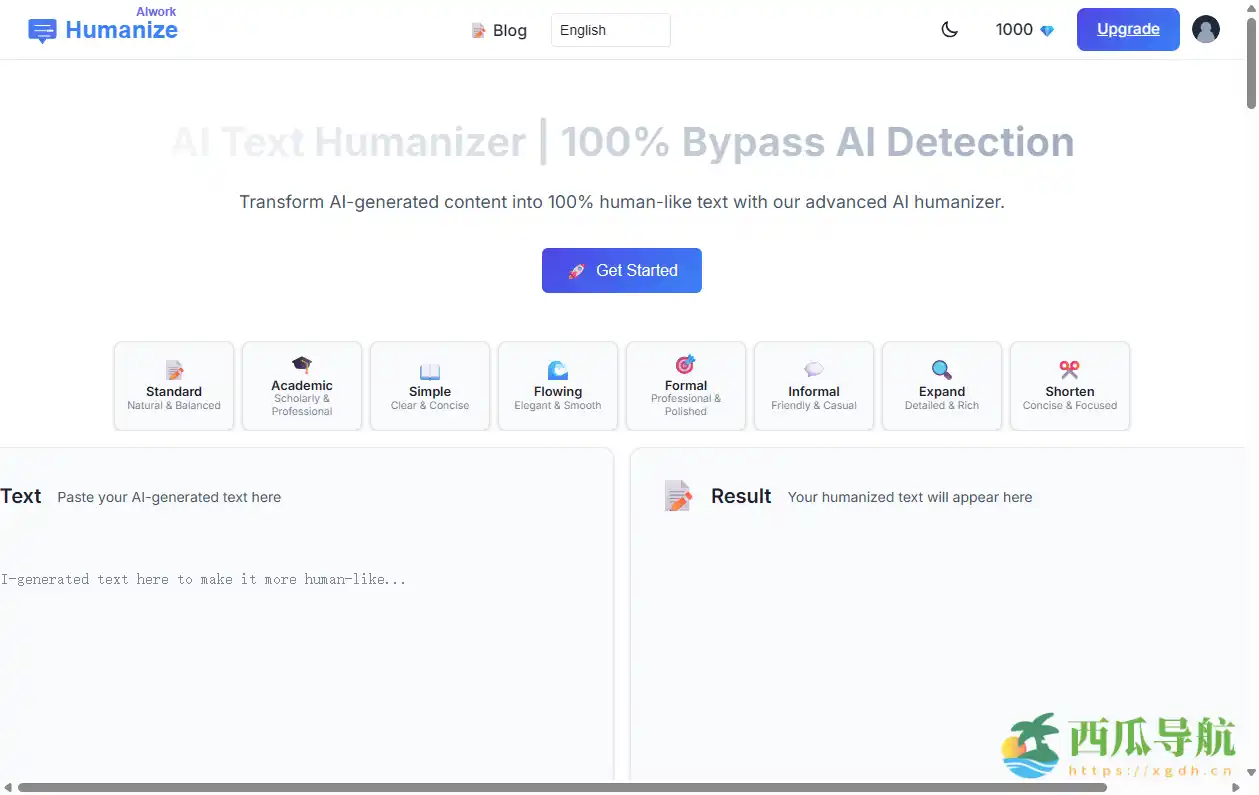Toggle dark mode with the moon icon
1259x795 pixels.
[948, 29]
